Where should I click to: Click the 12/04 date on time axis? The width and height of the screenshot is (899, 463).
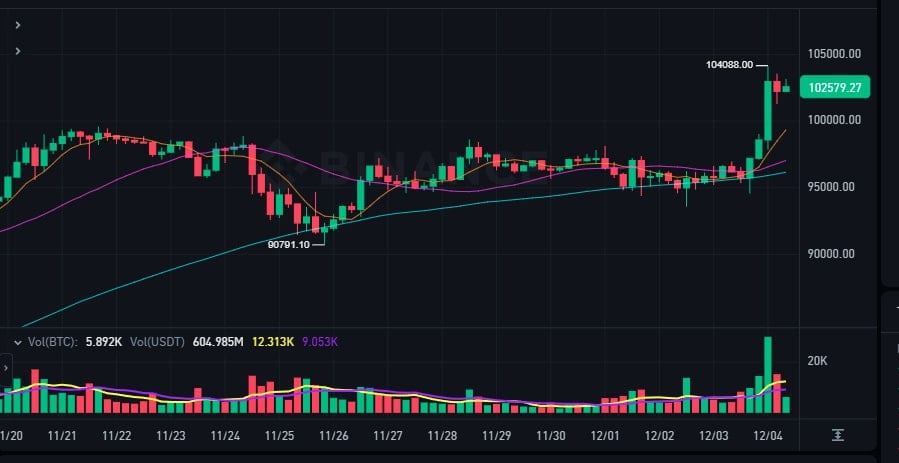click(x=767, y=436)
